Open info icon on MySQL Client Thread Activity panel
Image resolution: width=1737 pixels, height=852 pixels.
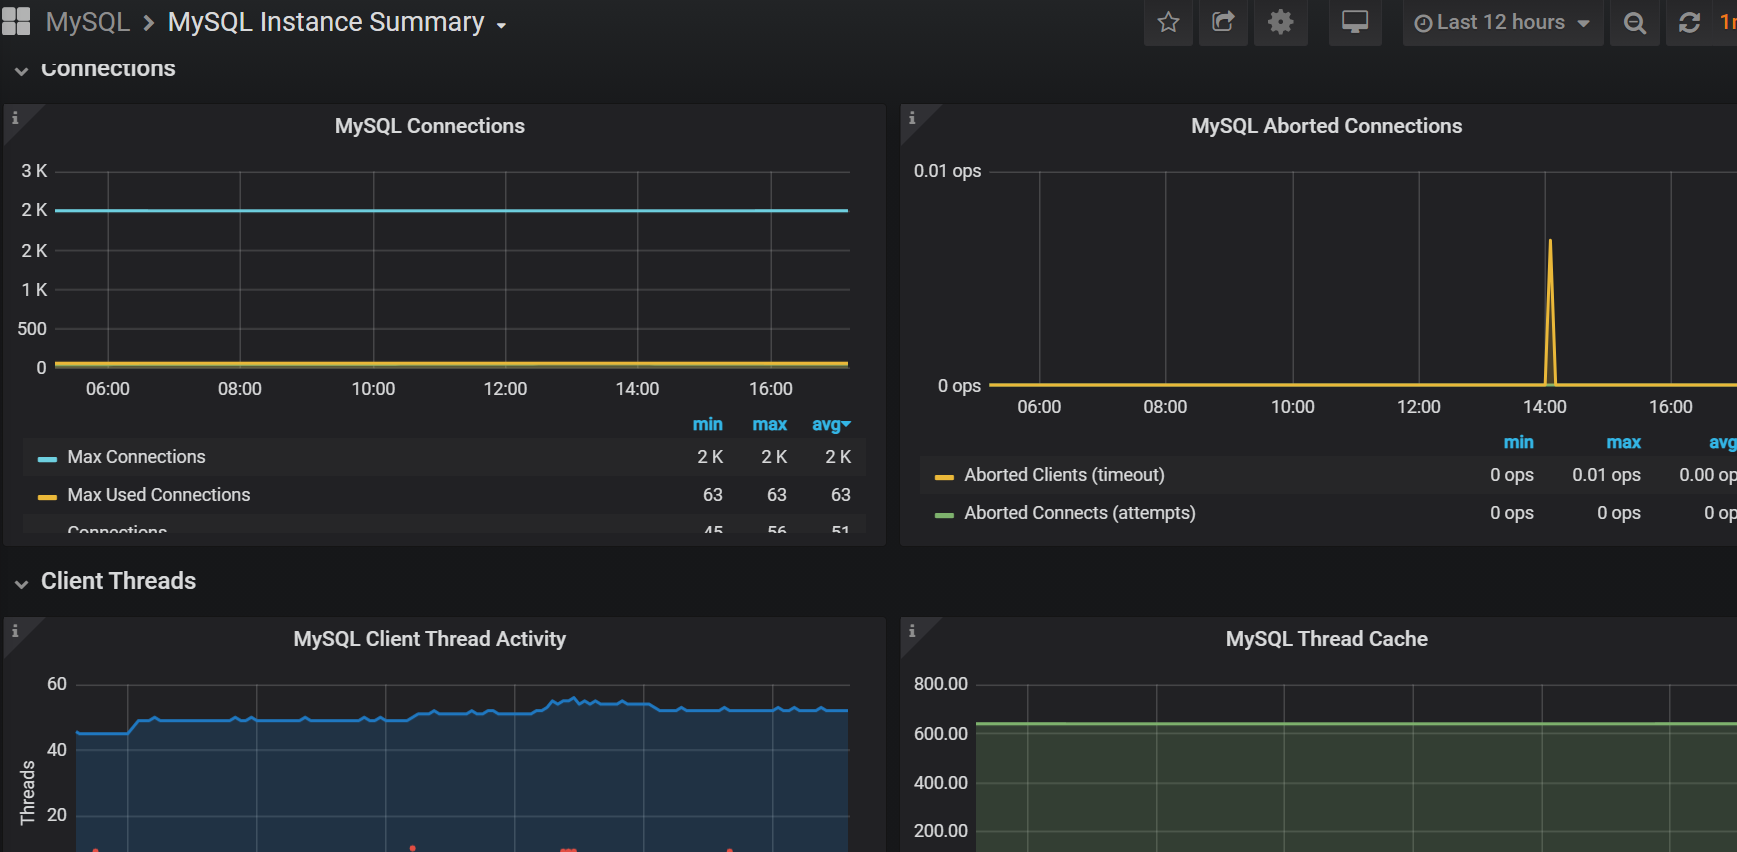14,630
